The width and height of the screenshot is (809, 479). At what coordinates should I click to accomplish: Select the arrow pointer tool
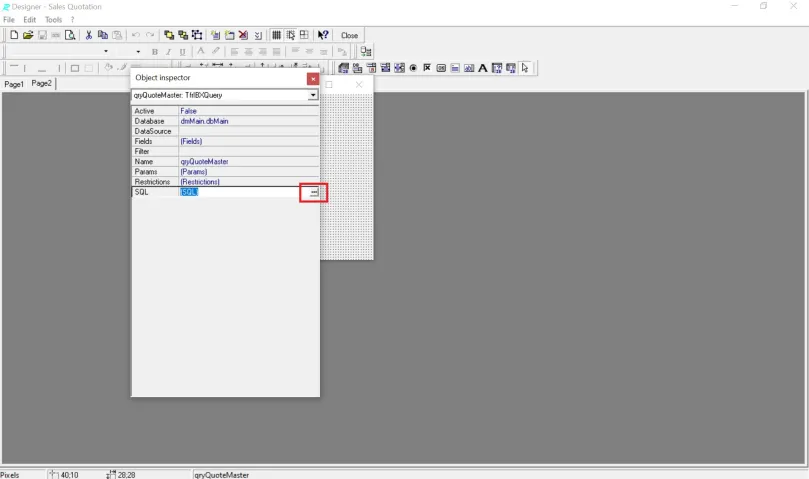[x=525, y=68]
